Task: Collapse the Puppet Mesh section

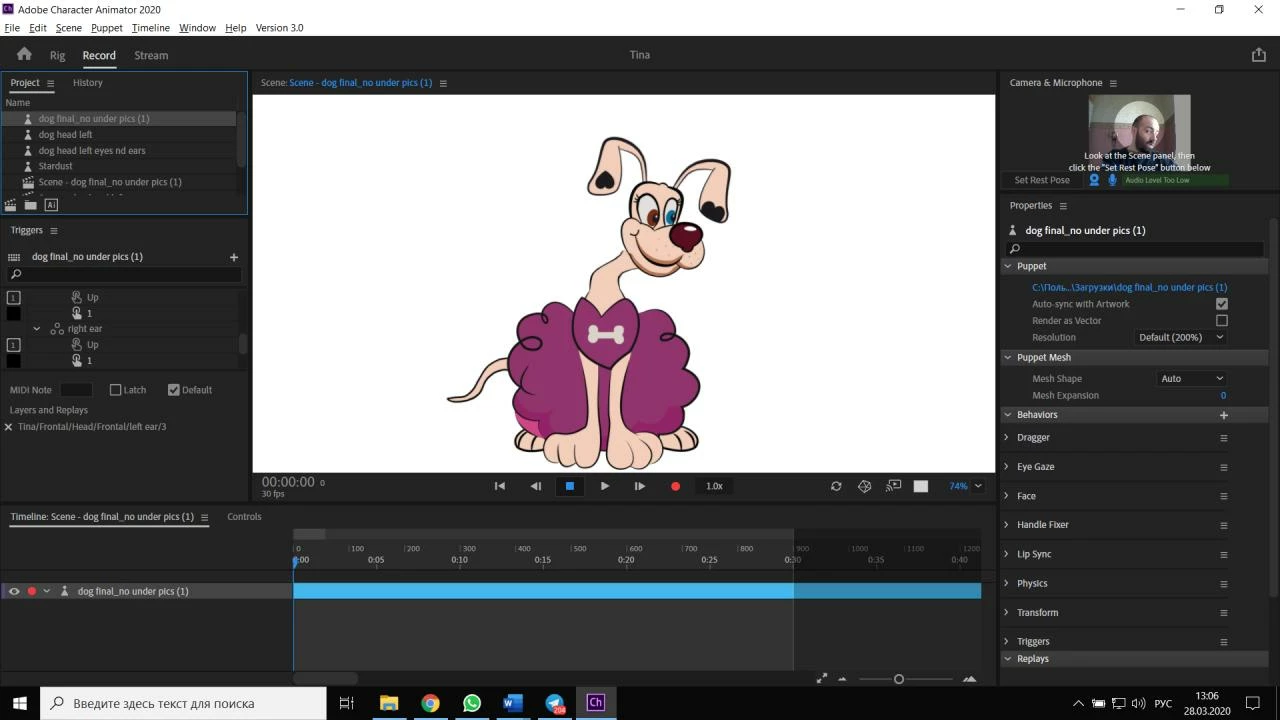Action: 1007,358
